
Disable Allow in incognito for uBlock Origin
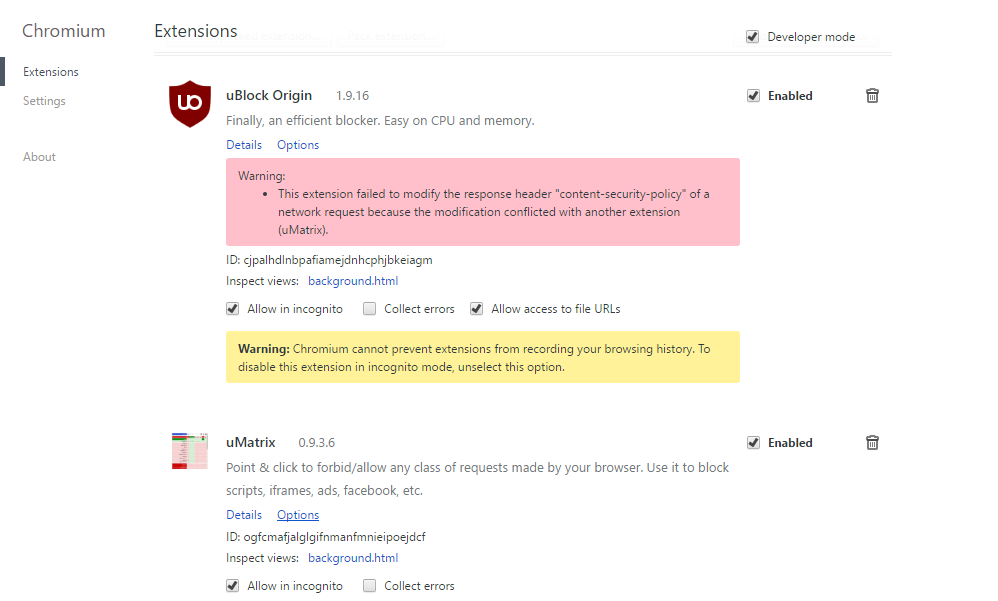tap(232, 308)
